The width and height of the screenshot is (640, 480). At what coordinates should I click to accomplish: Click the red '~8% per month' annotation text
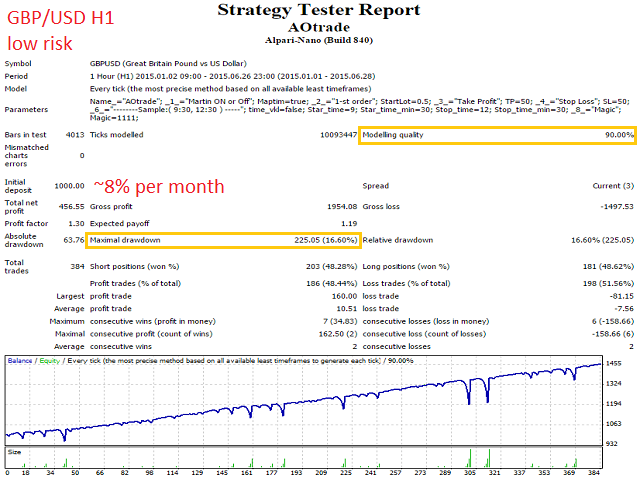[159, 187]
